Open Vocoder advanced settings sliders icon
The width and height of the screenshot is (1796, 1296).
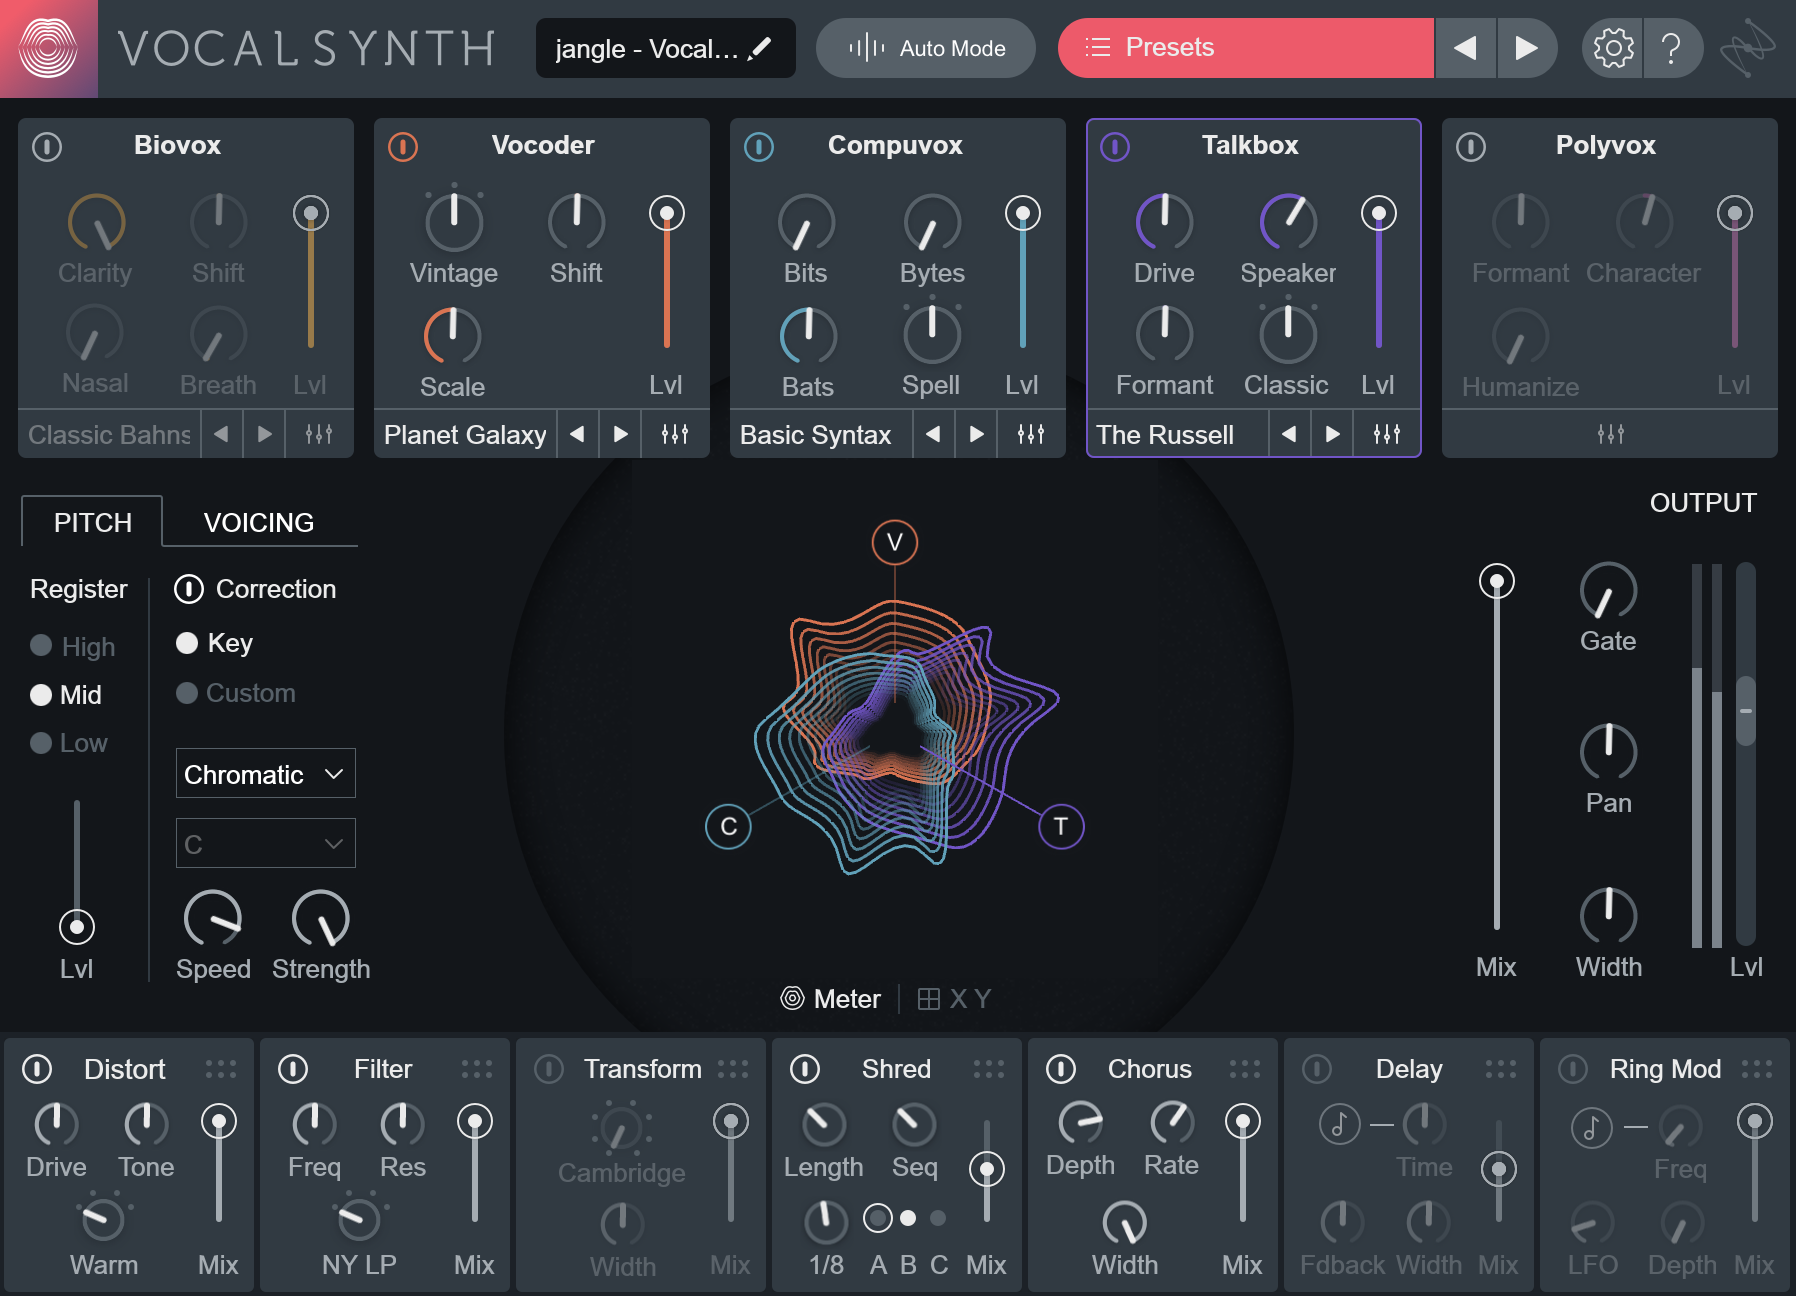[x=675, y=434]
